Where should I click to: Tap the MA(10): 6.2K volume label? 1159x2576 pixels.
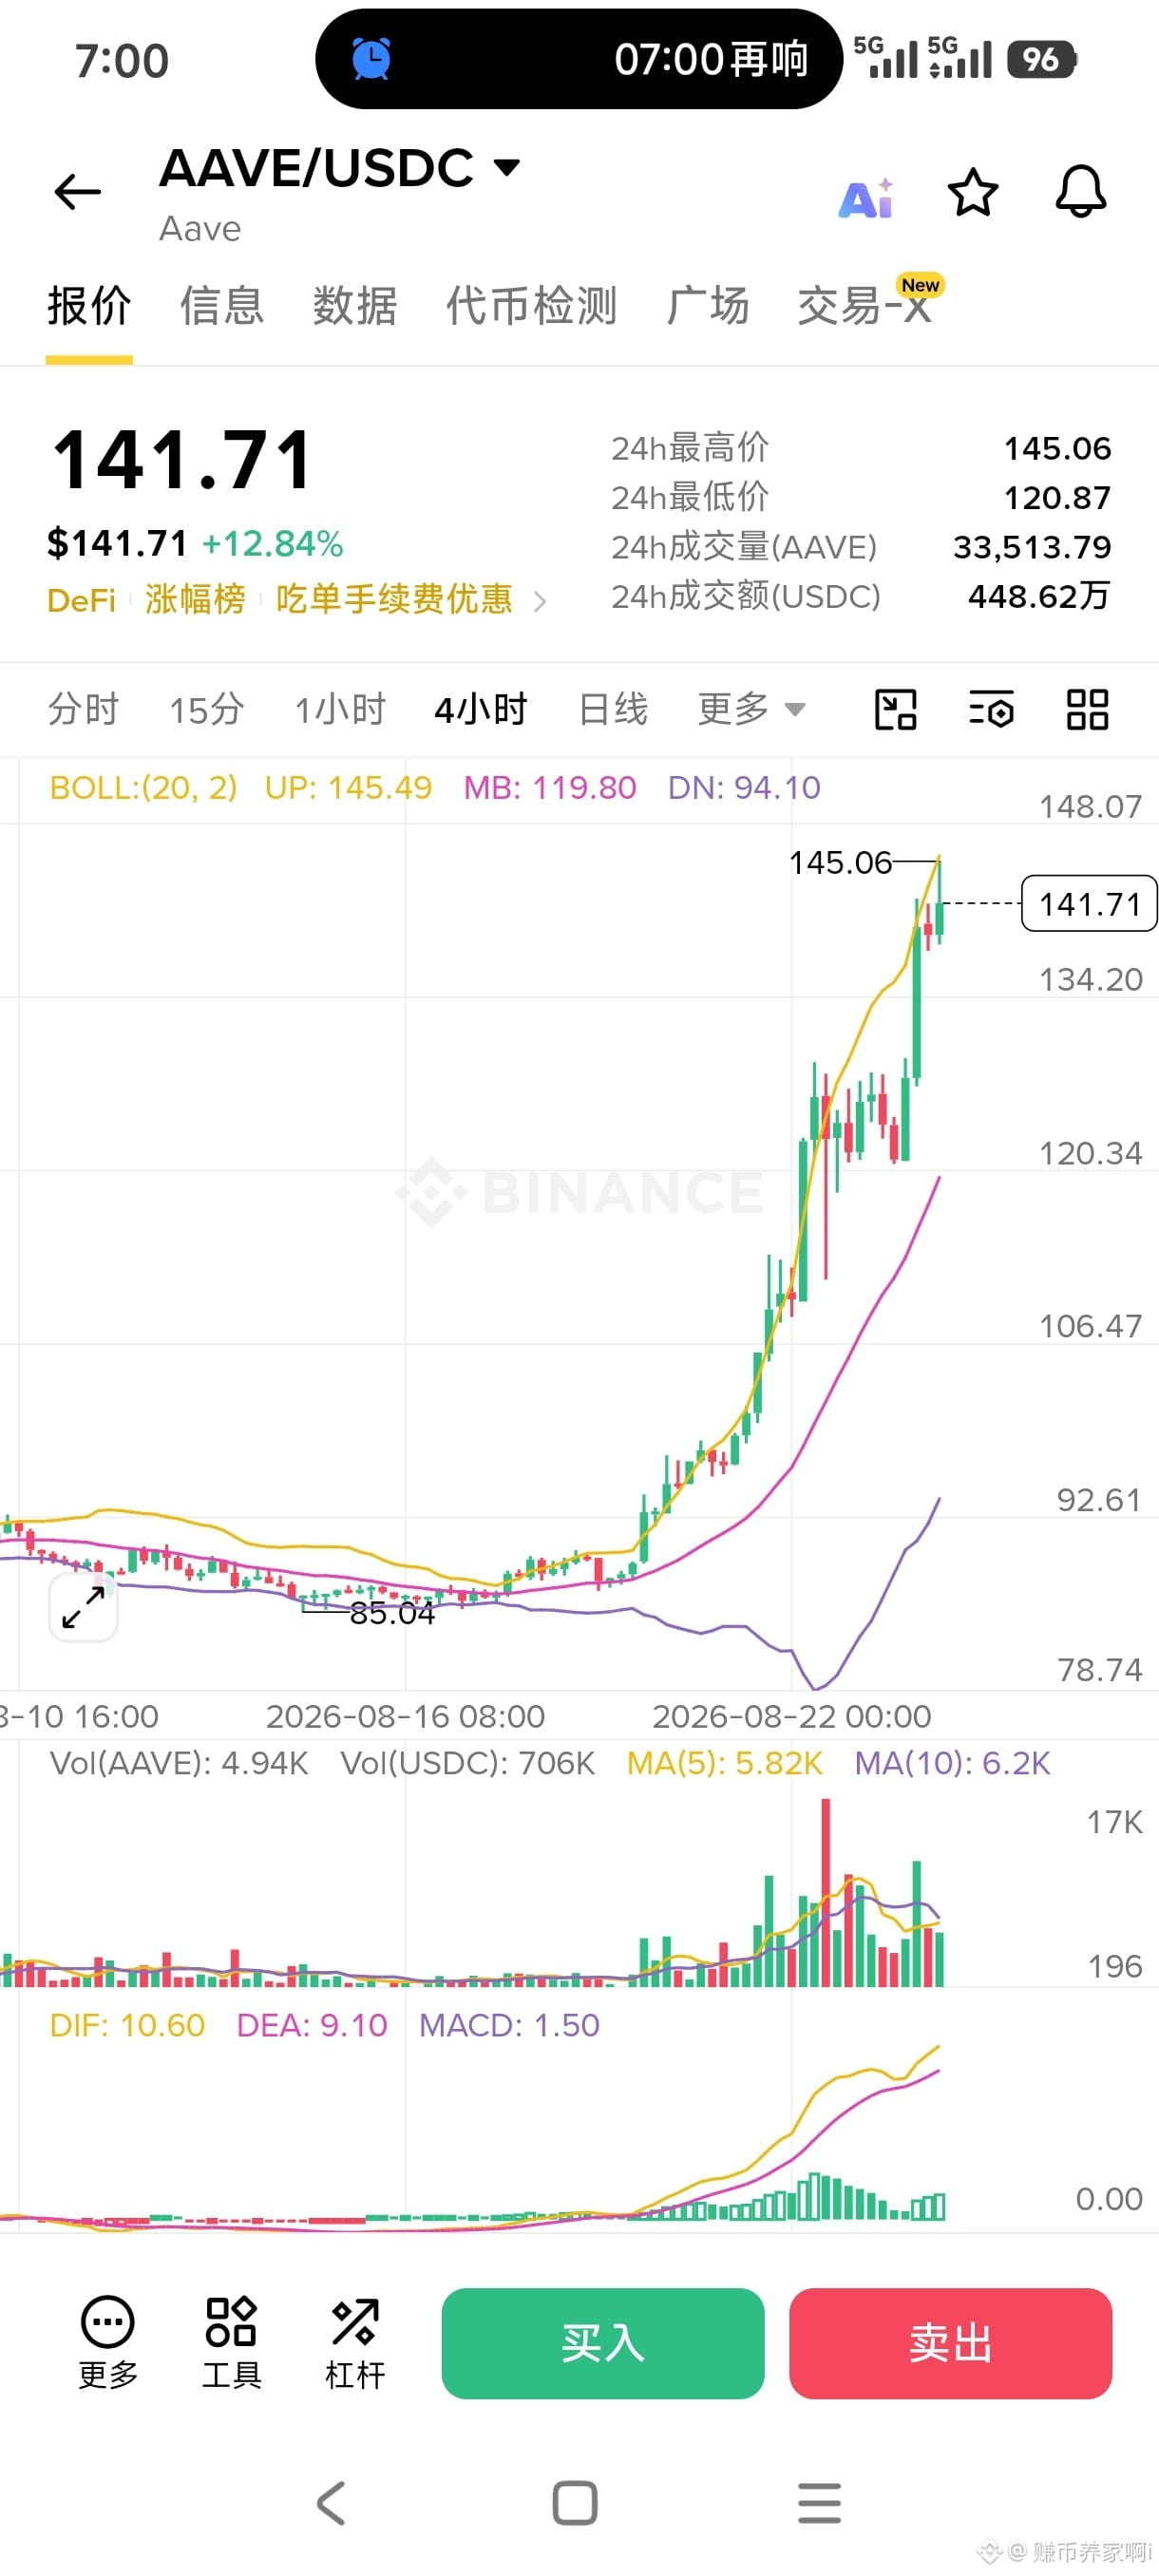(953, 1763)
